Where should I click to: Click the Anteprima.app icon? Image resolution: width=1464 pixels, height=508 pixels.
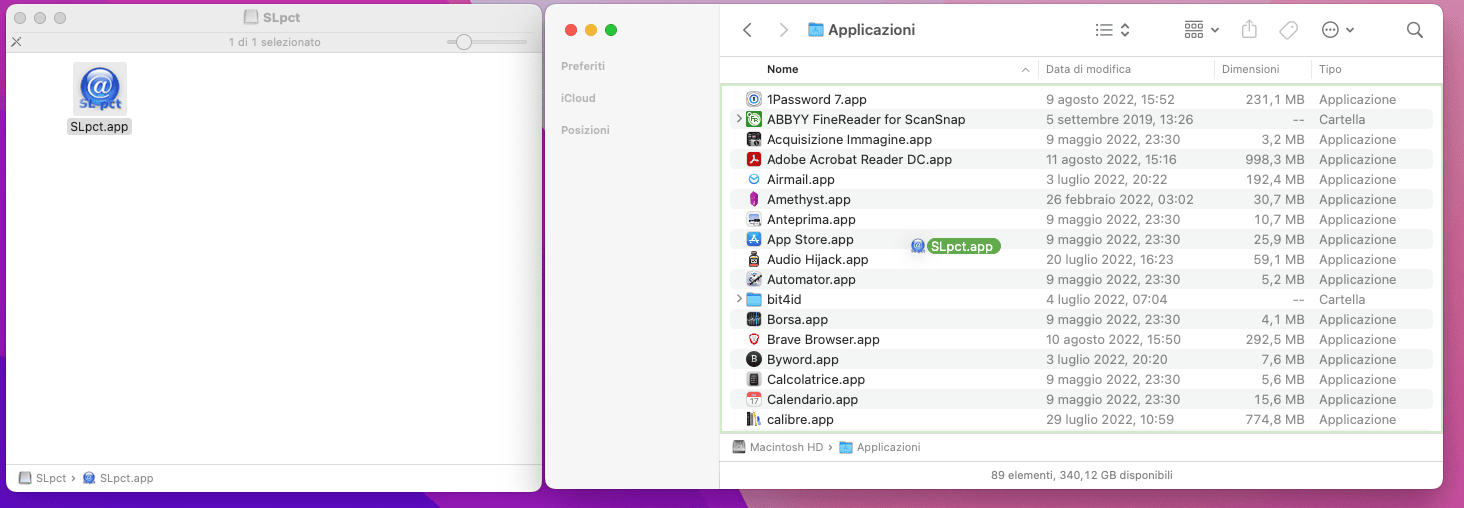pyautogui.click(x=754, y=219)
